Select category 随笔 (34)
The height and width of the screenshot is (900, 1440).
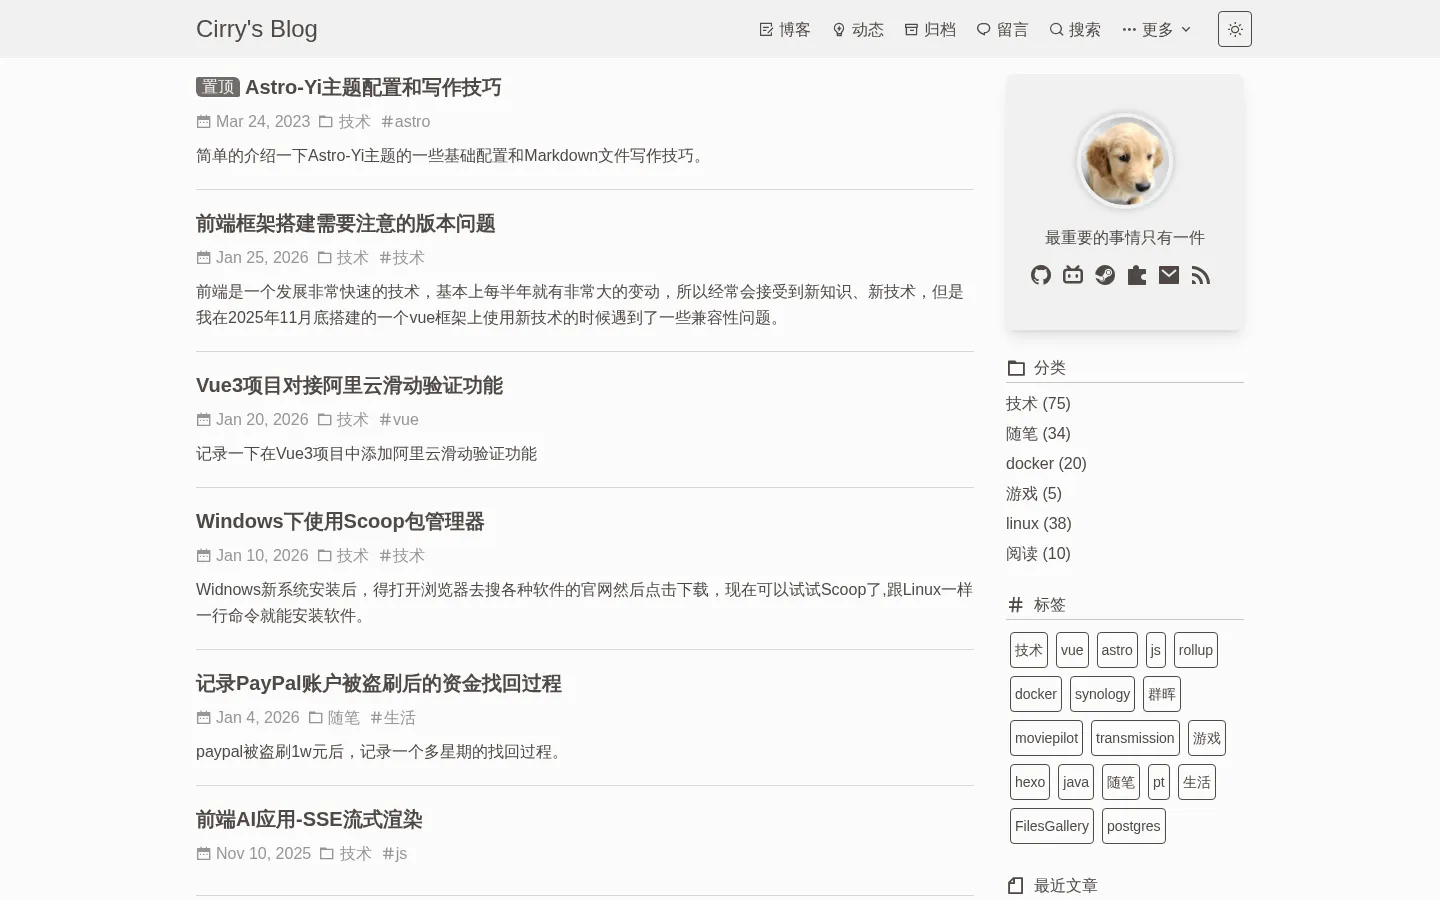(1038, 433)
